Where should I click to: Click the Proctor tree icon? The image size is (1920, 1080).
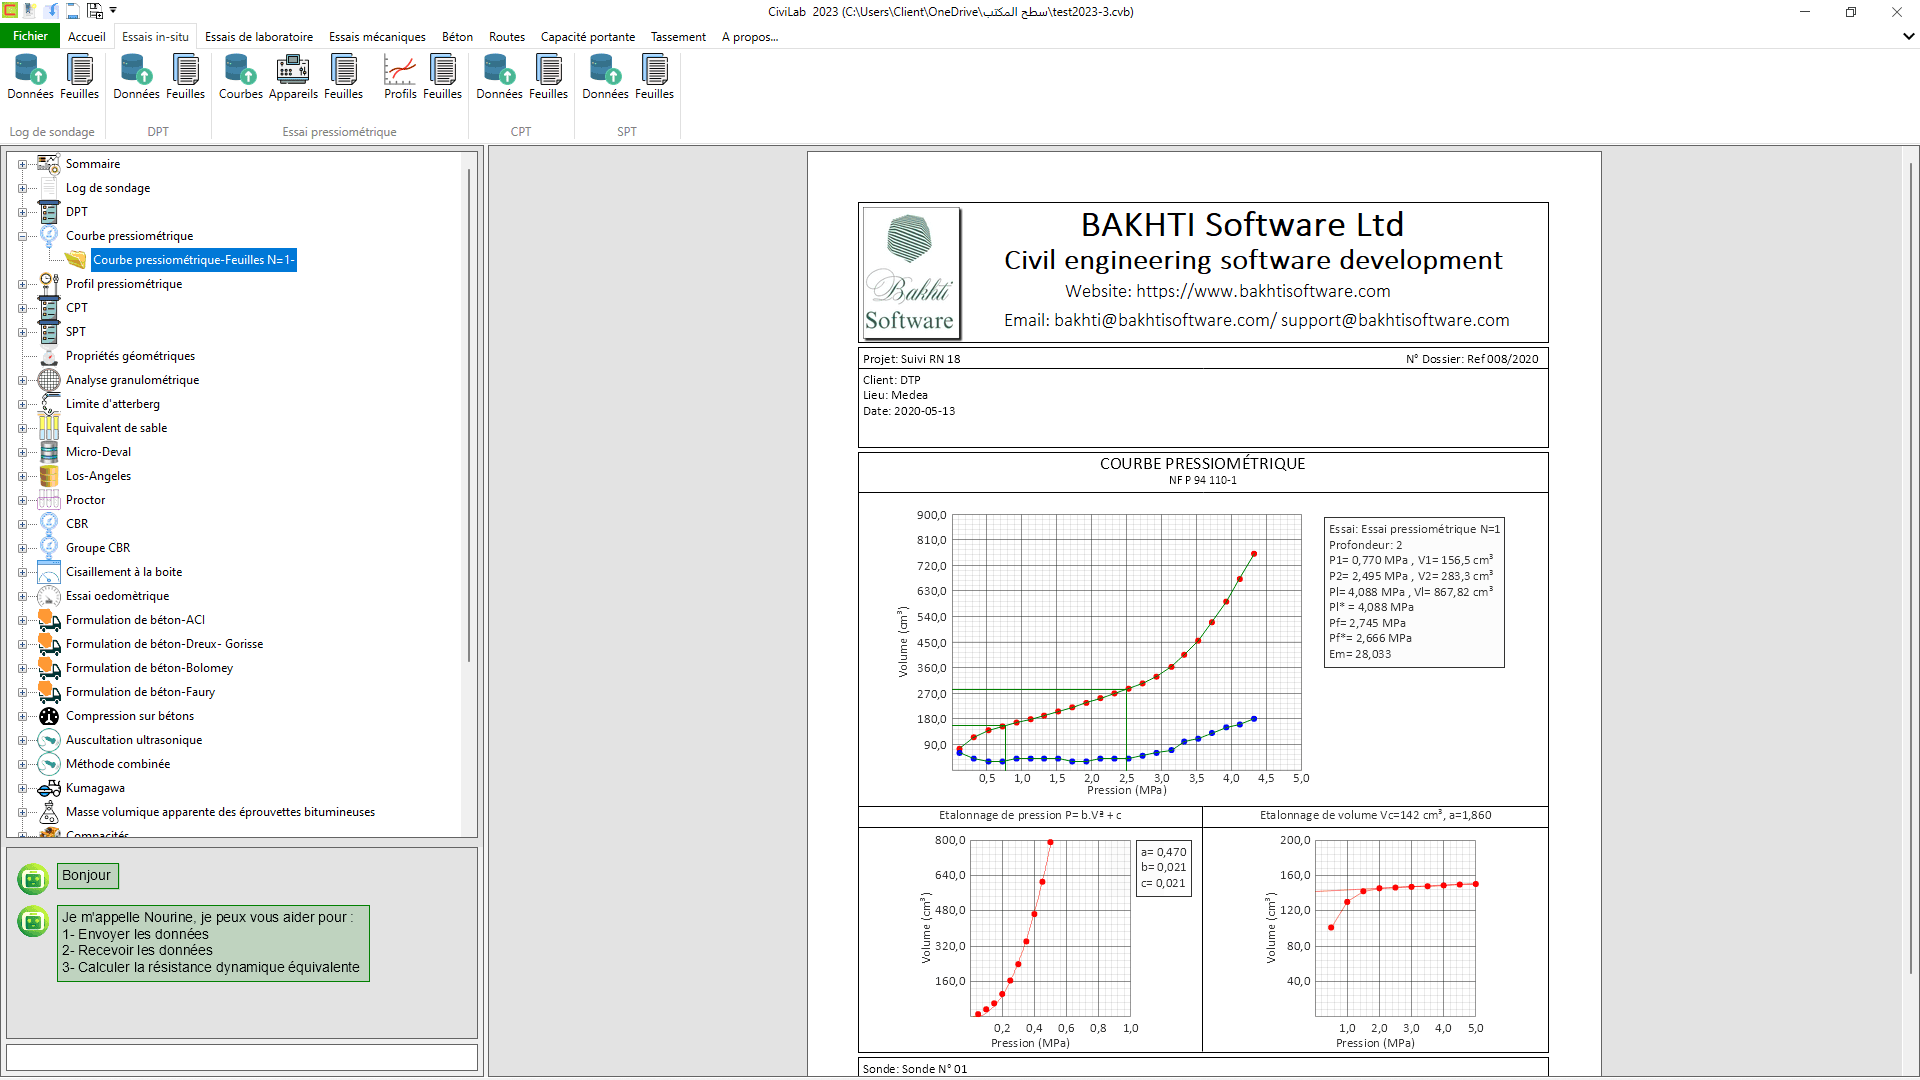pos(49,500)
